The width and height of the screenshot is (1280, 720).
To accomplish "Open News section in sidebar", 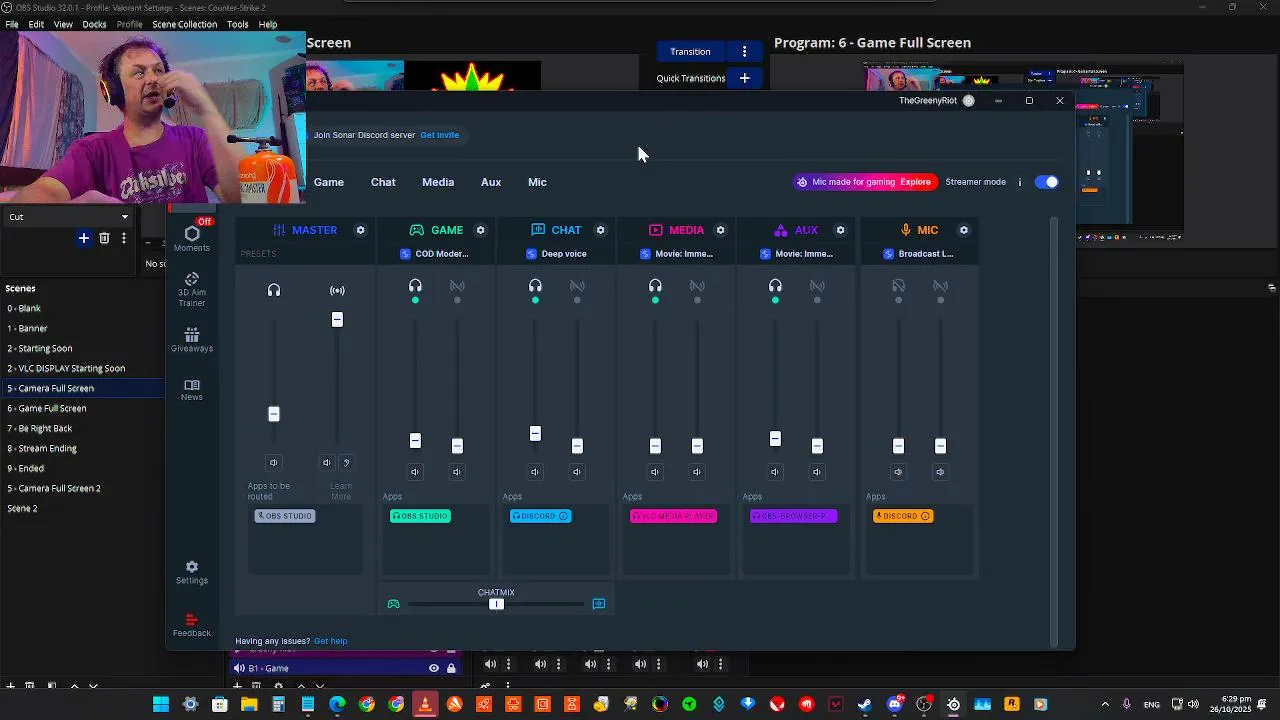I will click(x=192, y=390).
